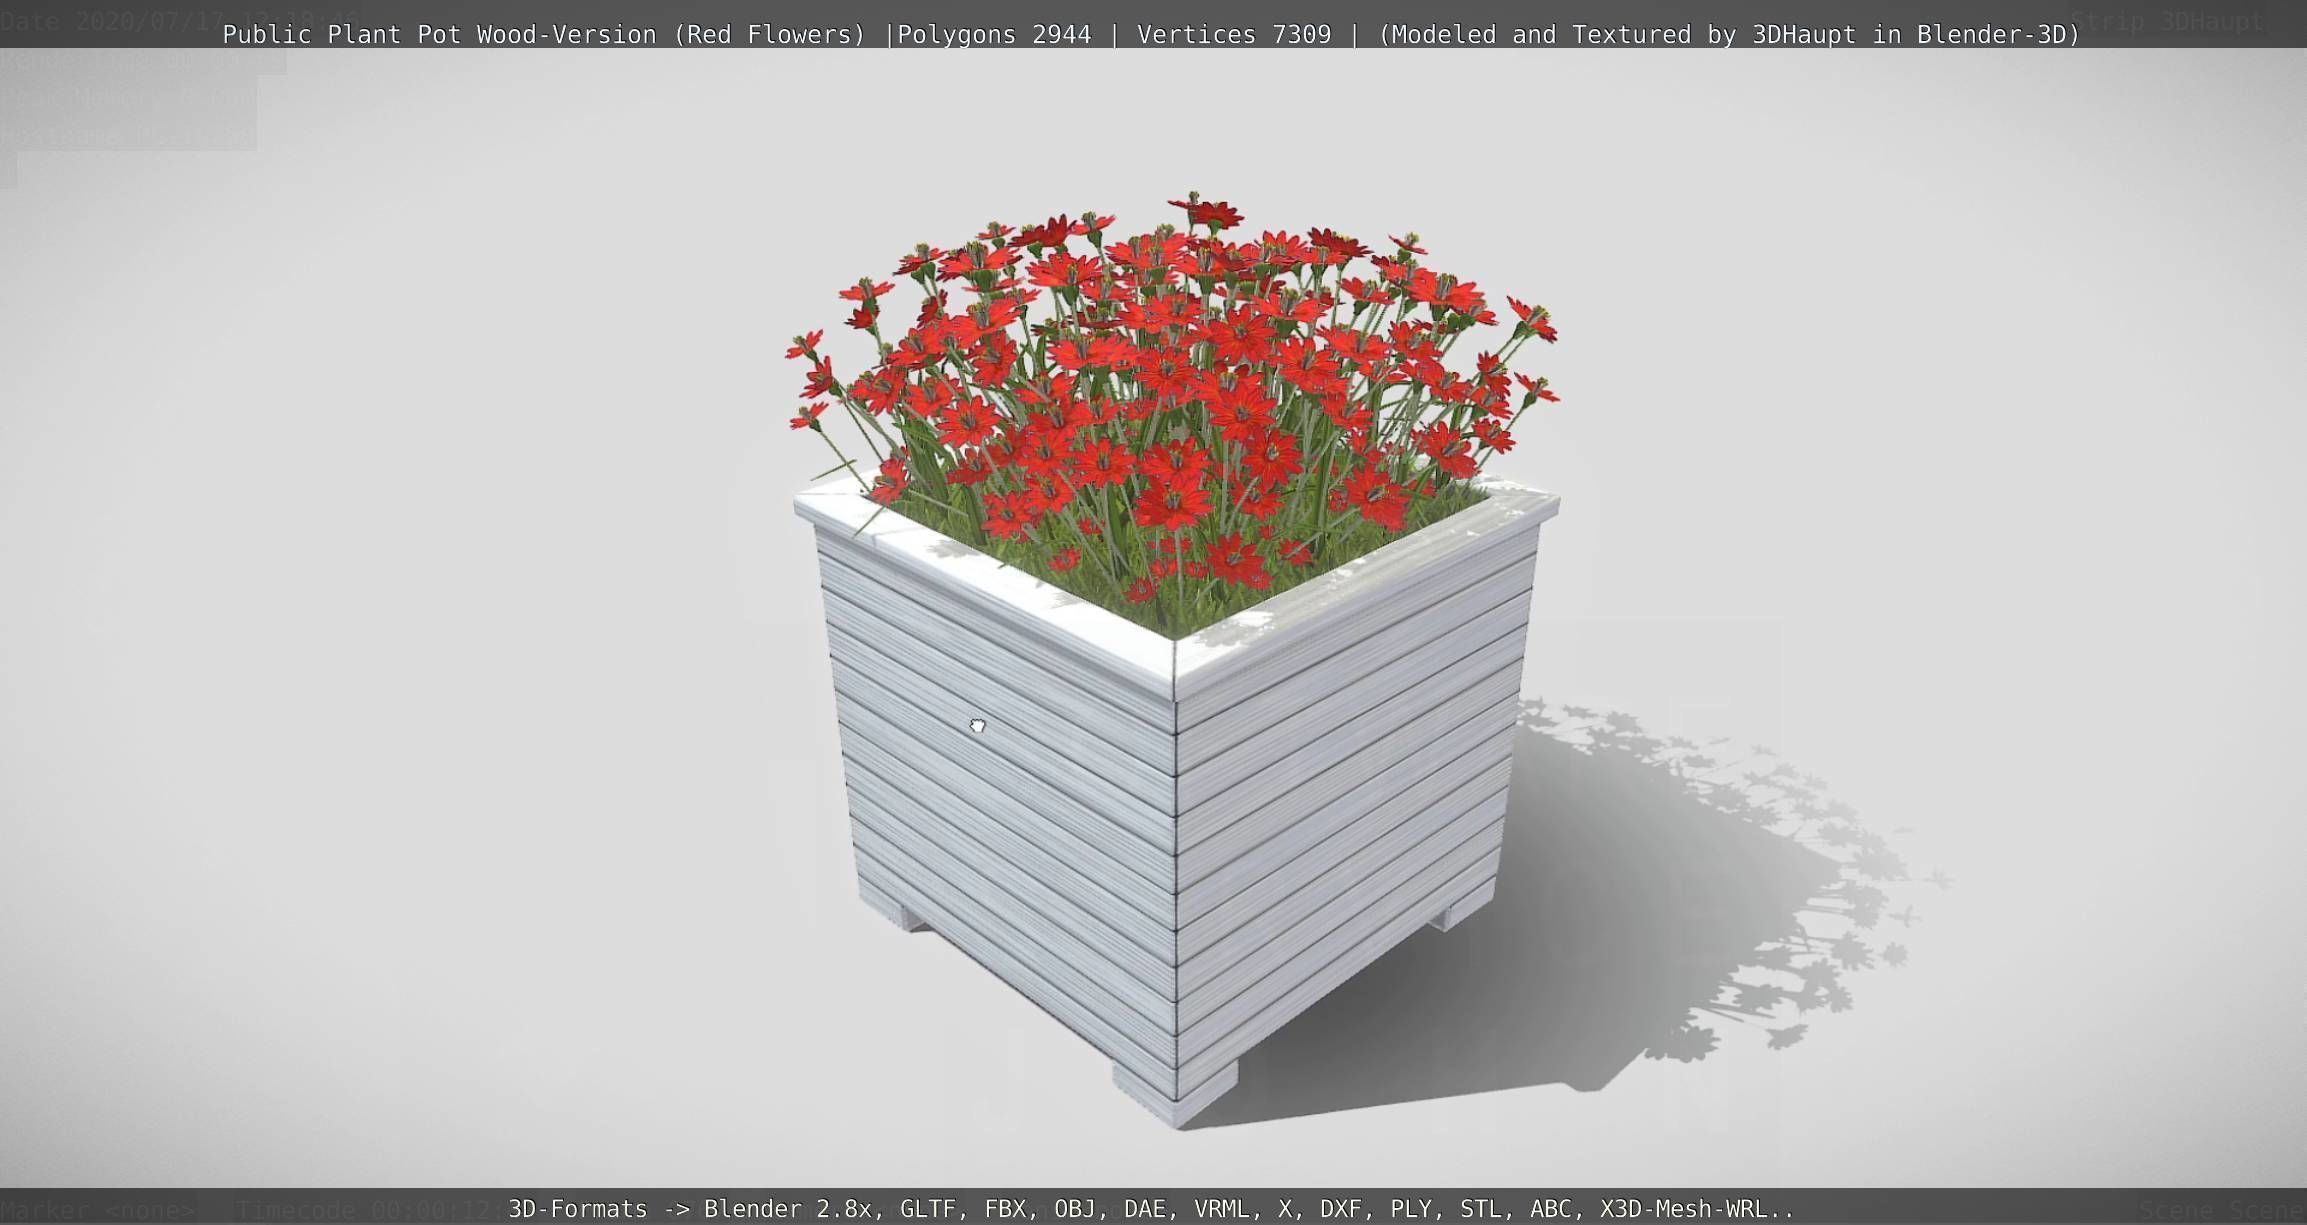Click the faded 'Scene Scene' stamp
2307x1225 pixels.
click(2222, 1211)
